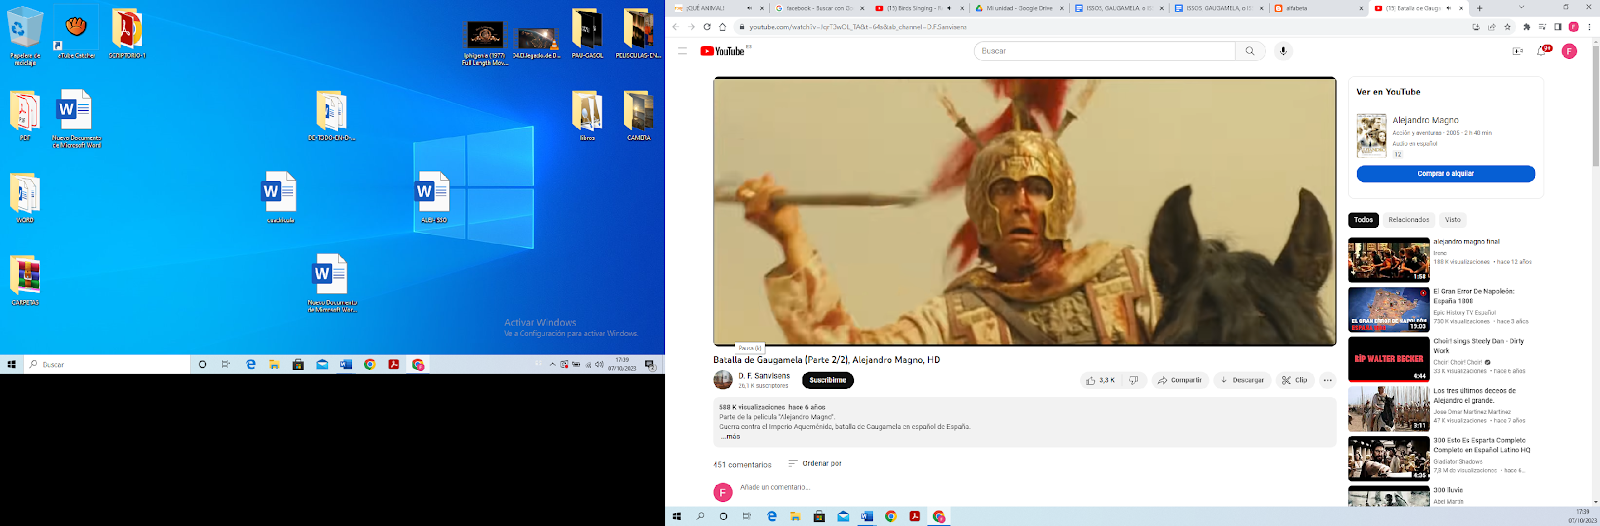
Task: Open File Explorer from the left taskbar
Action: [274, 365]
